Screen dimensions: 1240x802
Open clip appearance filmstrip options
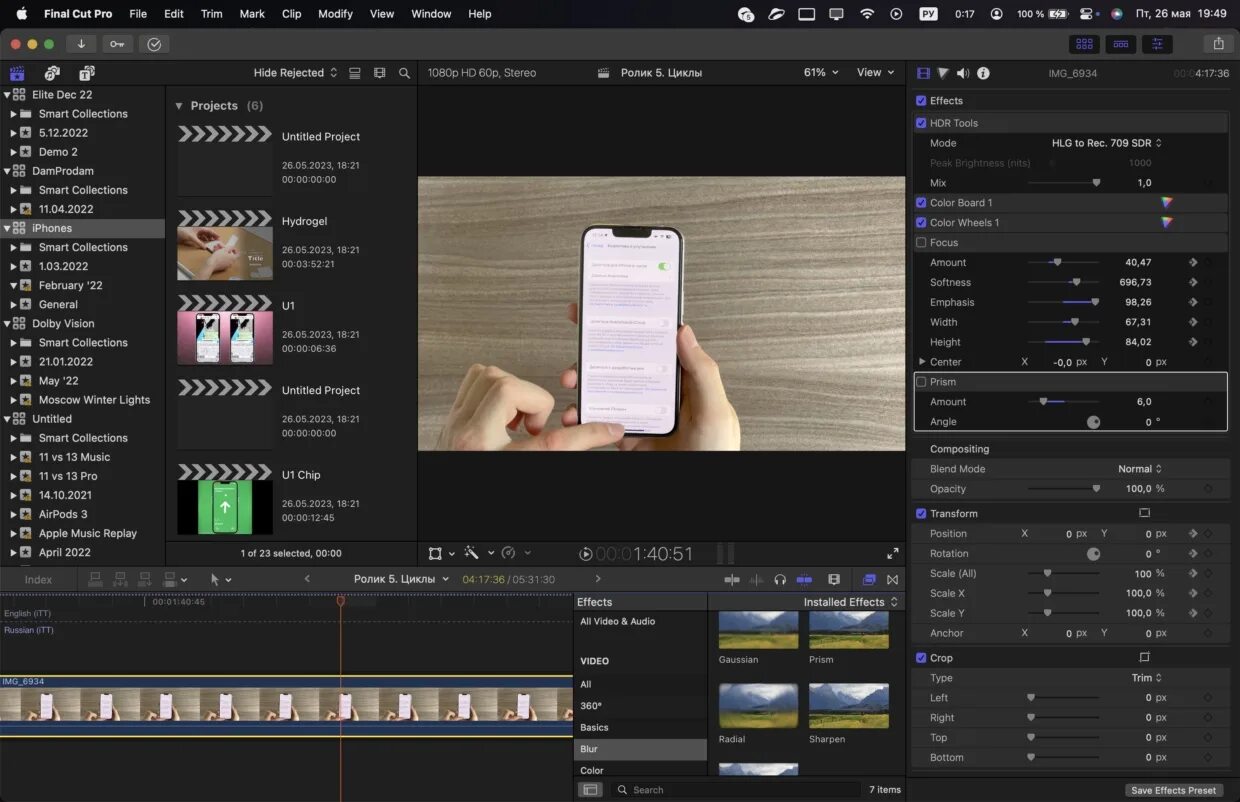point(379,73)
